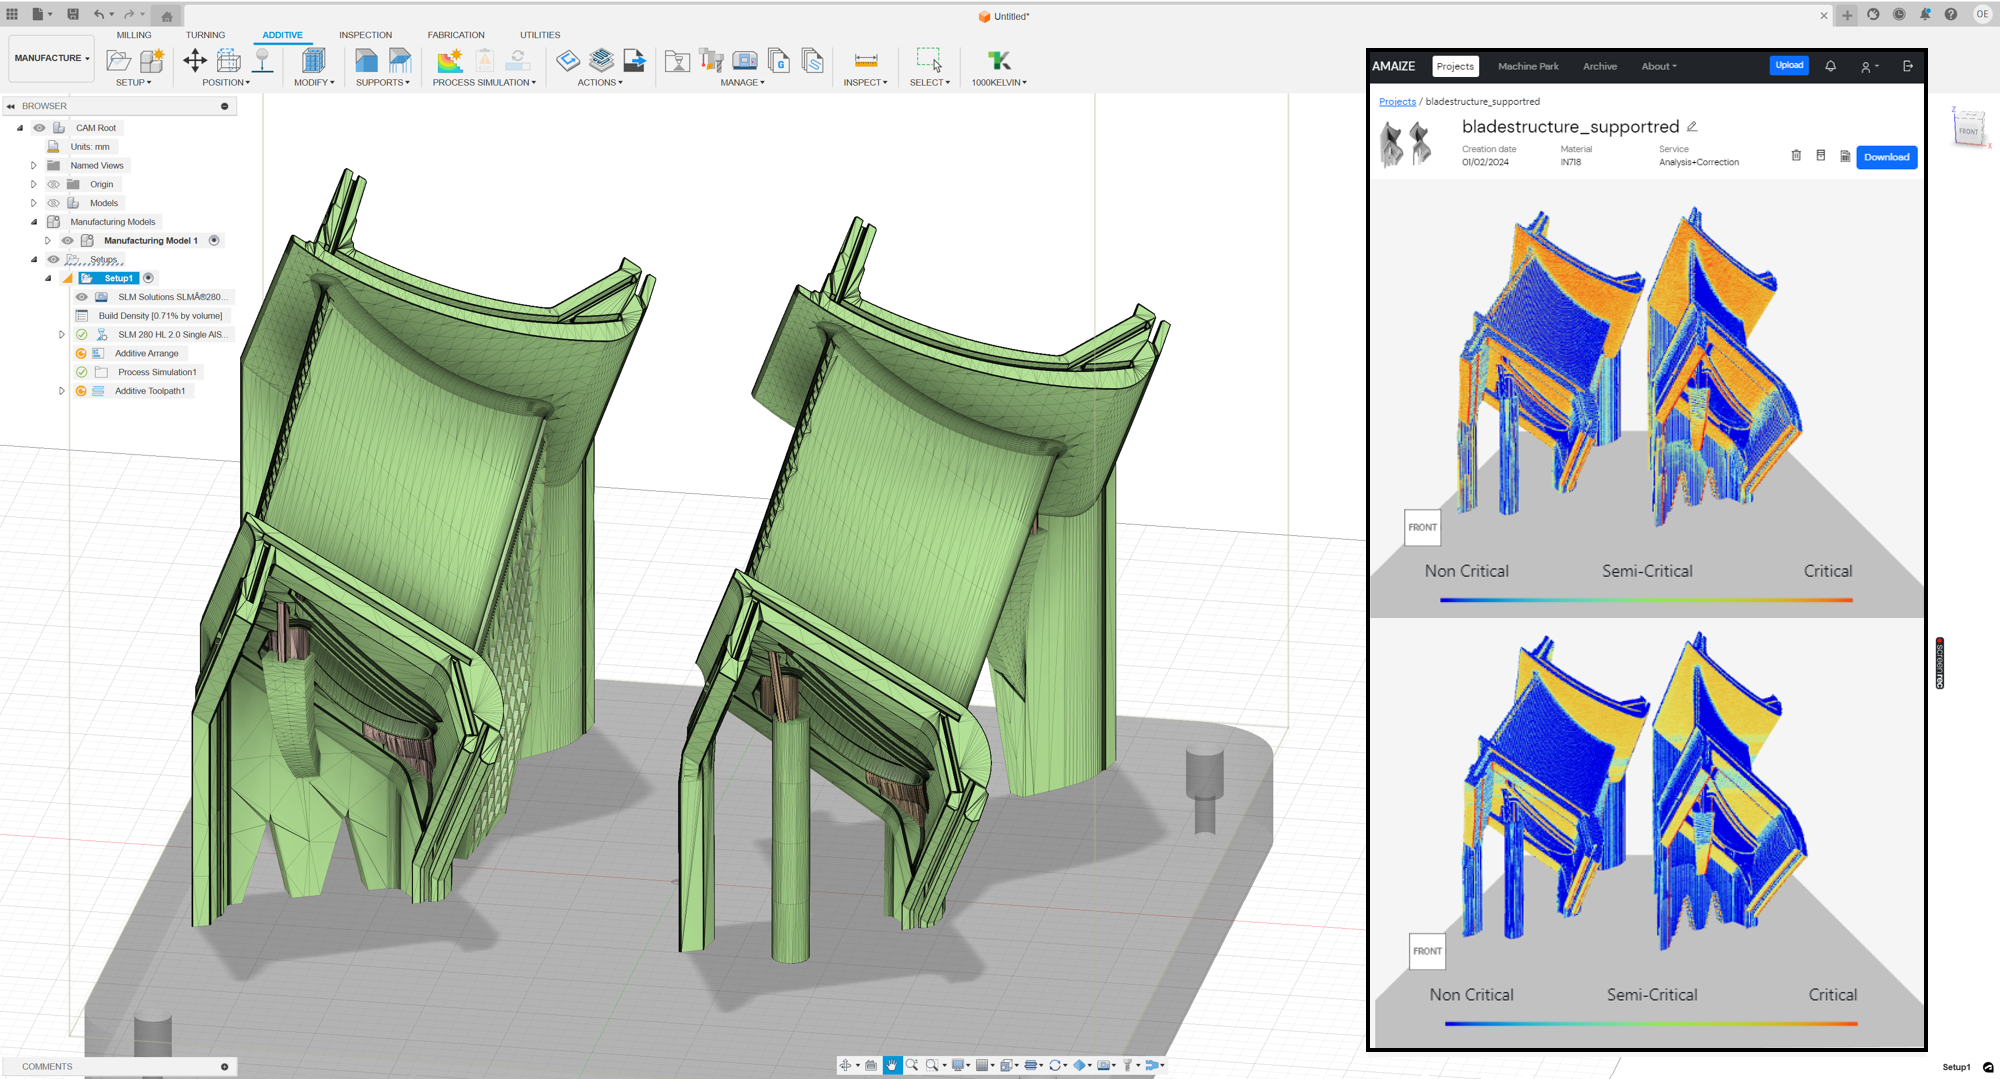The height and width of the screenshot is (1079, 2000).
Task: Click the FRONT view cube
Action: 1968,131
